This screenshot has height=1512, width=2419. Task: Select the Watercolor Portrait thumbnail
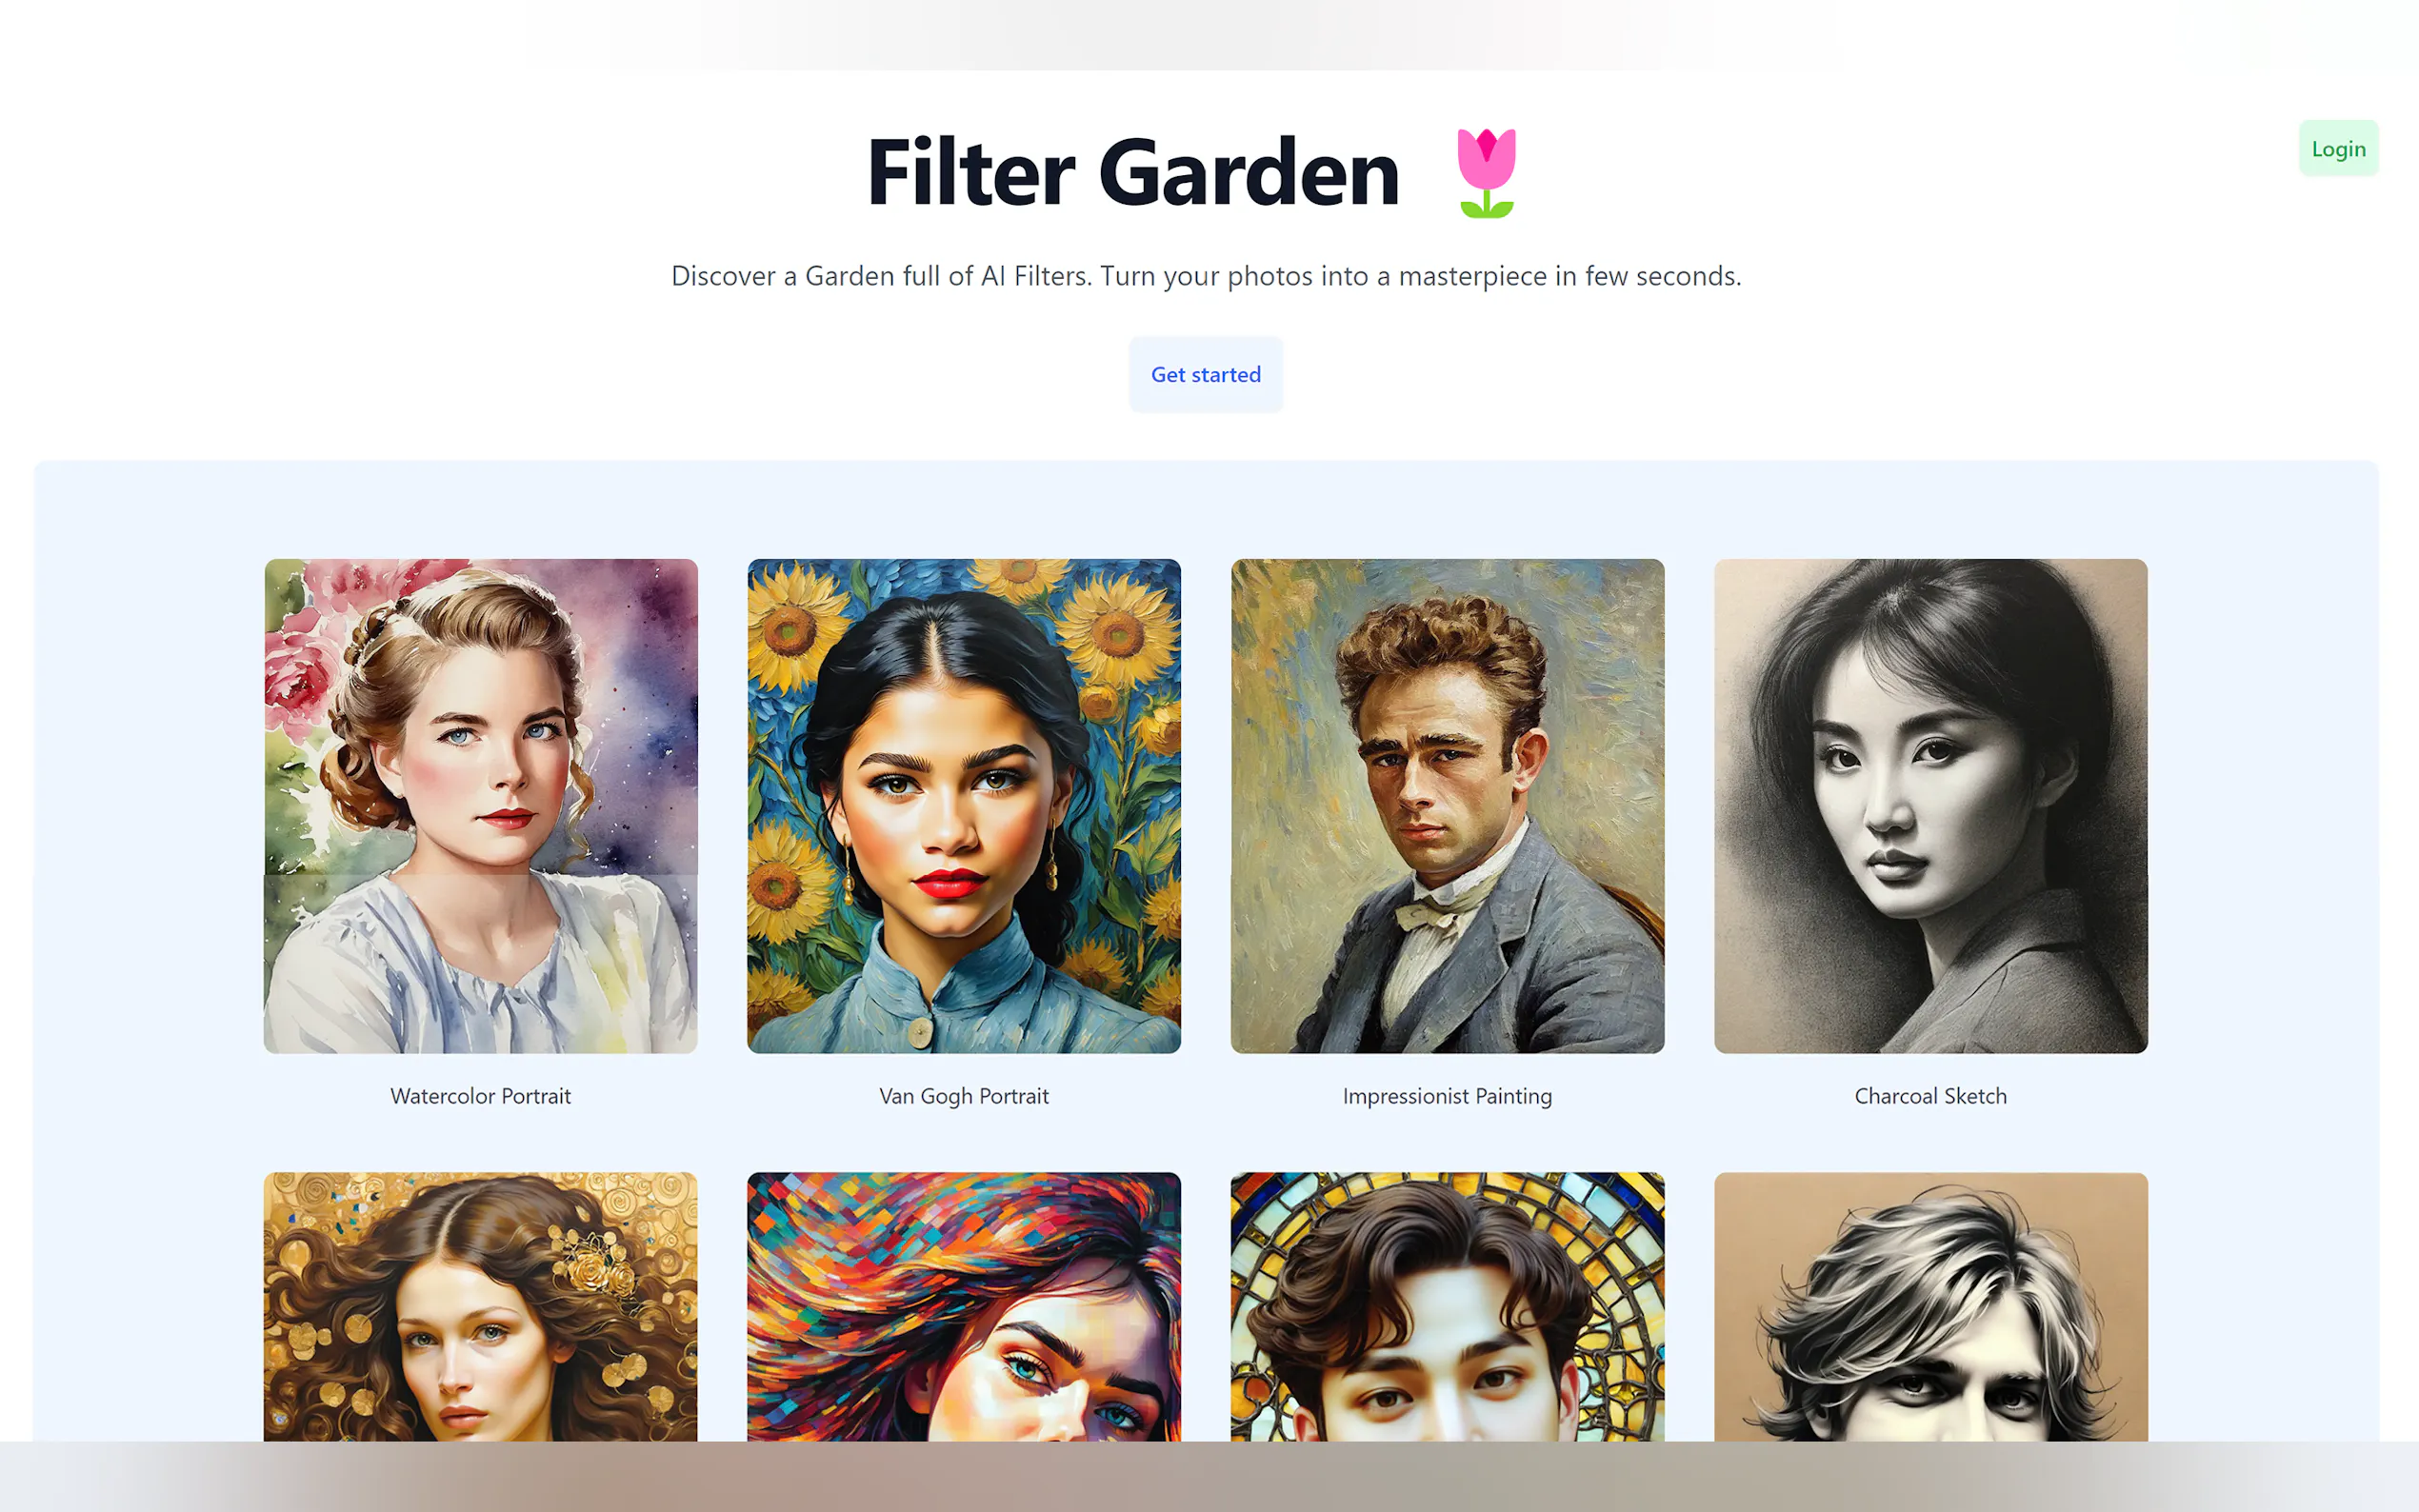point(481,806)
